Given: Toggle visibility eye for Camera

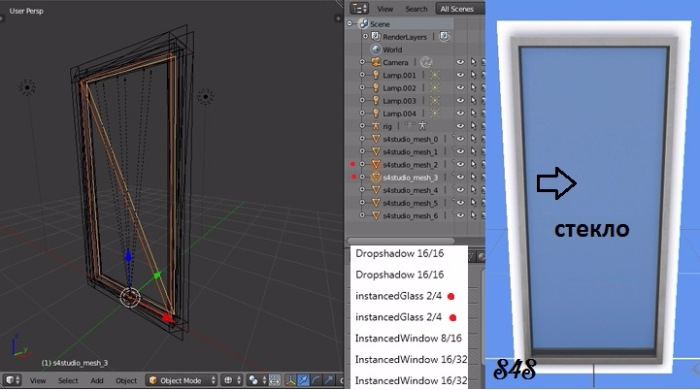Looking at the screenshot, I should [460, 62].
